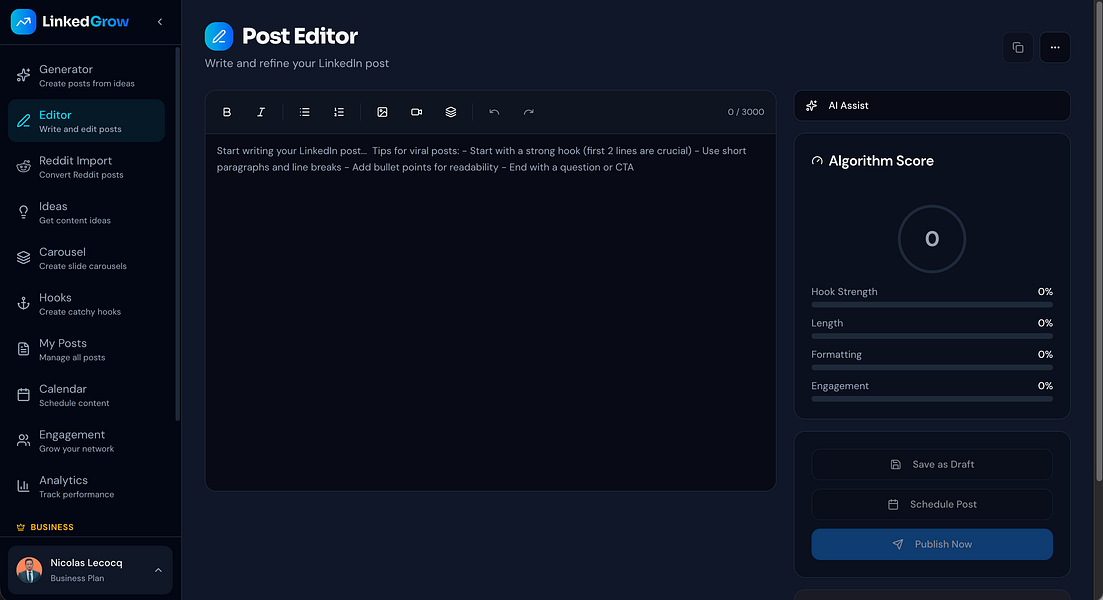Open the Generator sparkle icon
This screenshot has height=600, width=1103.
pyautogui.click(x=23, y=75)
